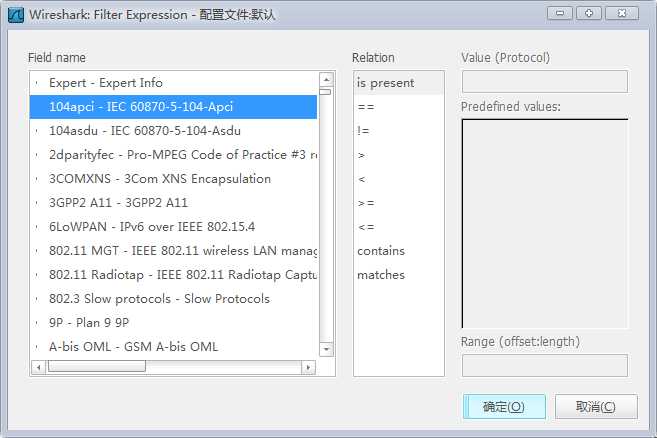Expand the 802.11 Radiotap protocol node

click(37, 275)
